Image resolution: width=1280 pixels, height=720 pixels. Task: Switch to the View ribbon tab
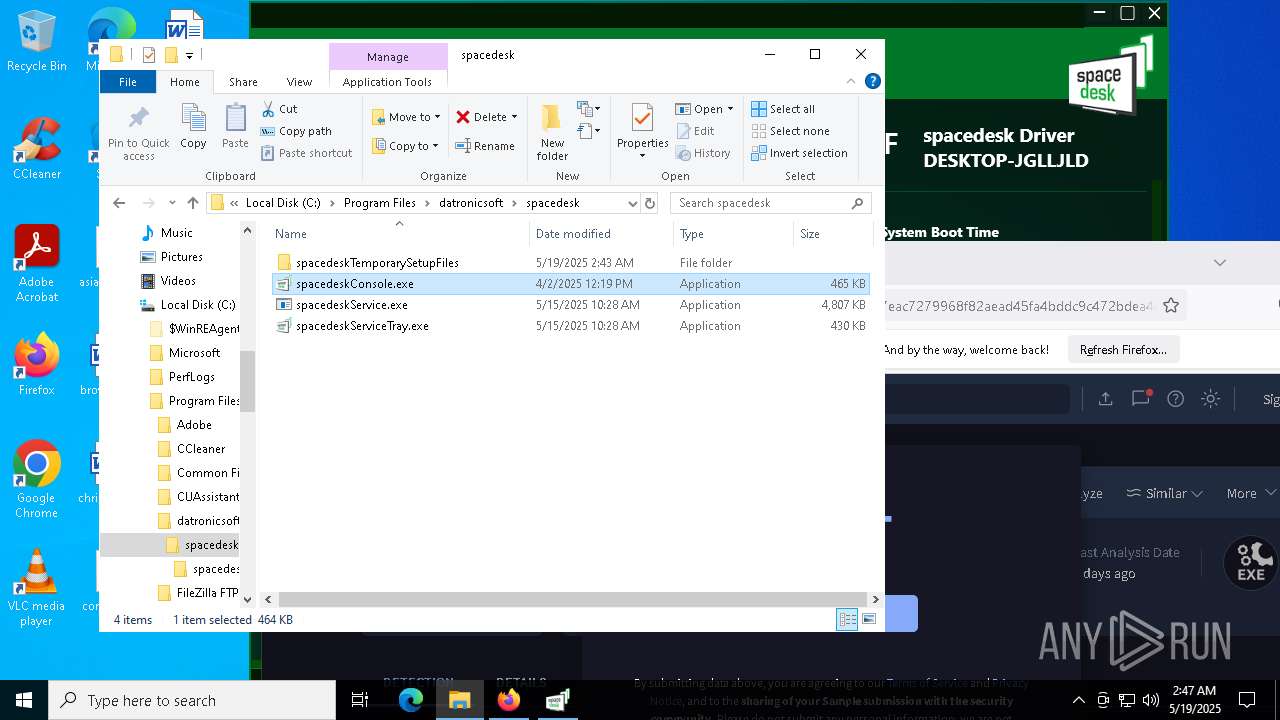pos(299,82)
